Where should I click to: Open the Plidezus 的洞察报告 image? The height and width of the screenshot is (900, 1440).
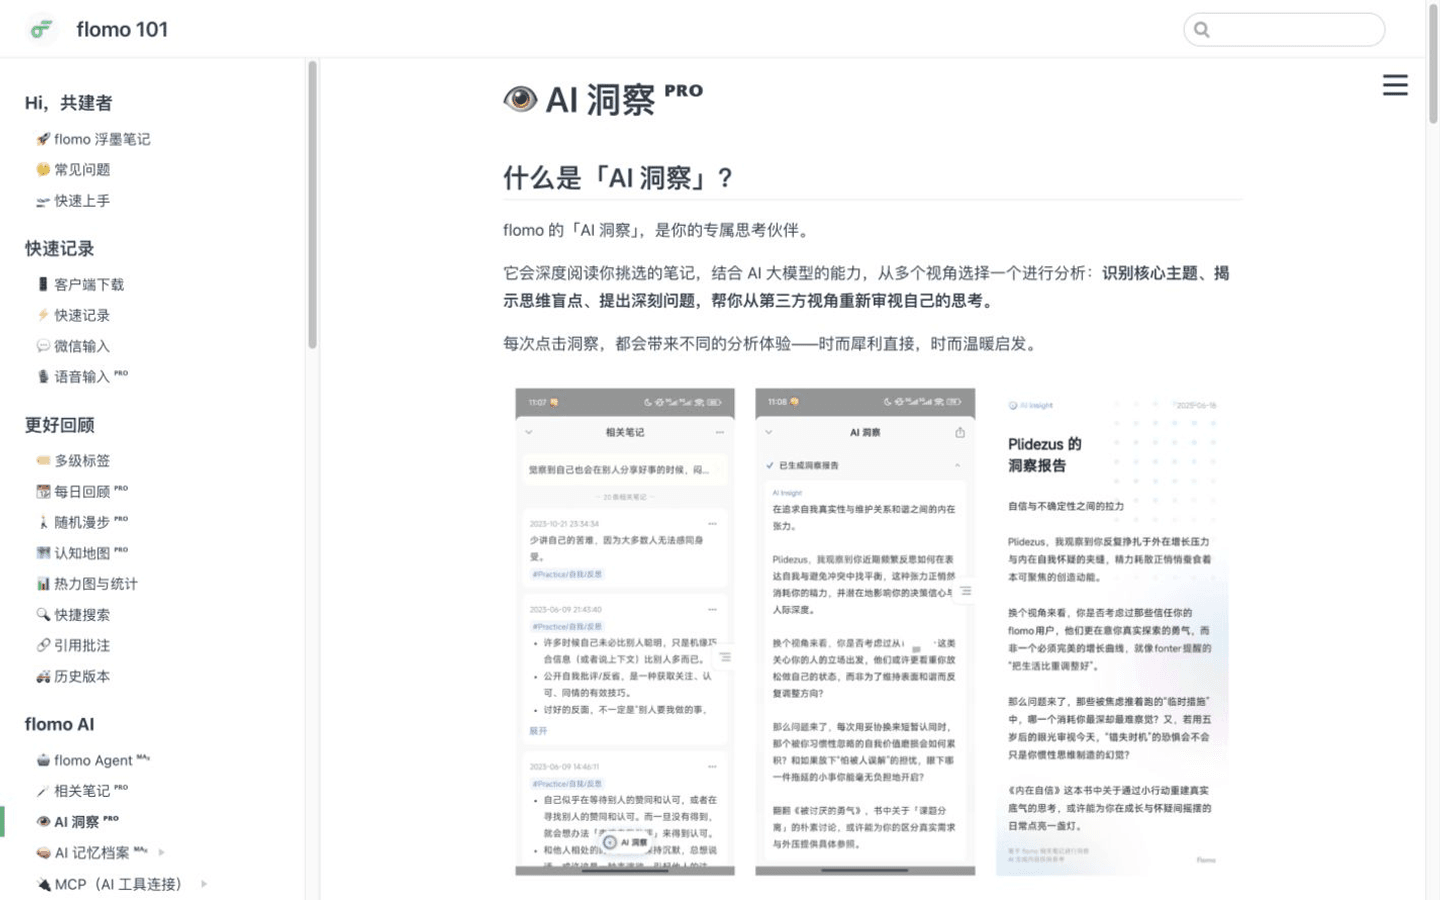1112,632
